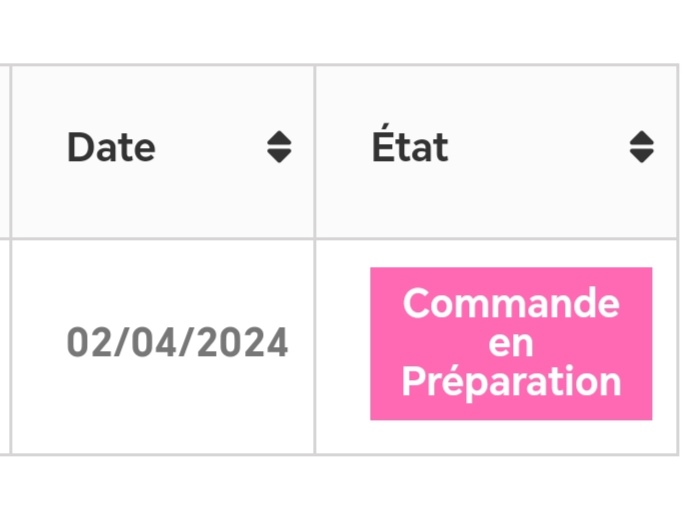Sort Date column descending with down arrow
This screenshot has width=699, height=516.
(x=279, y=156)
